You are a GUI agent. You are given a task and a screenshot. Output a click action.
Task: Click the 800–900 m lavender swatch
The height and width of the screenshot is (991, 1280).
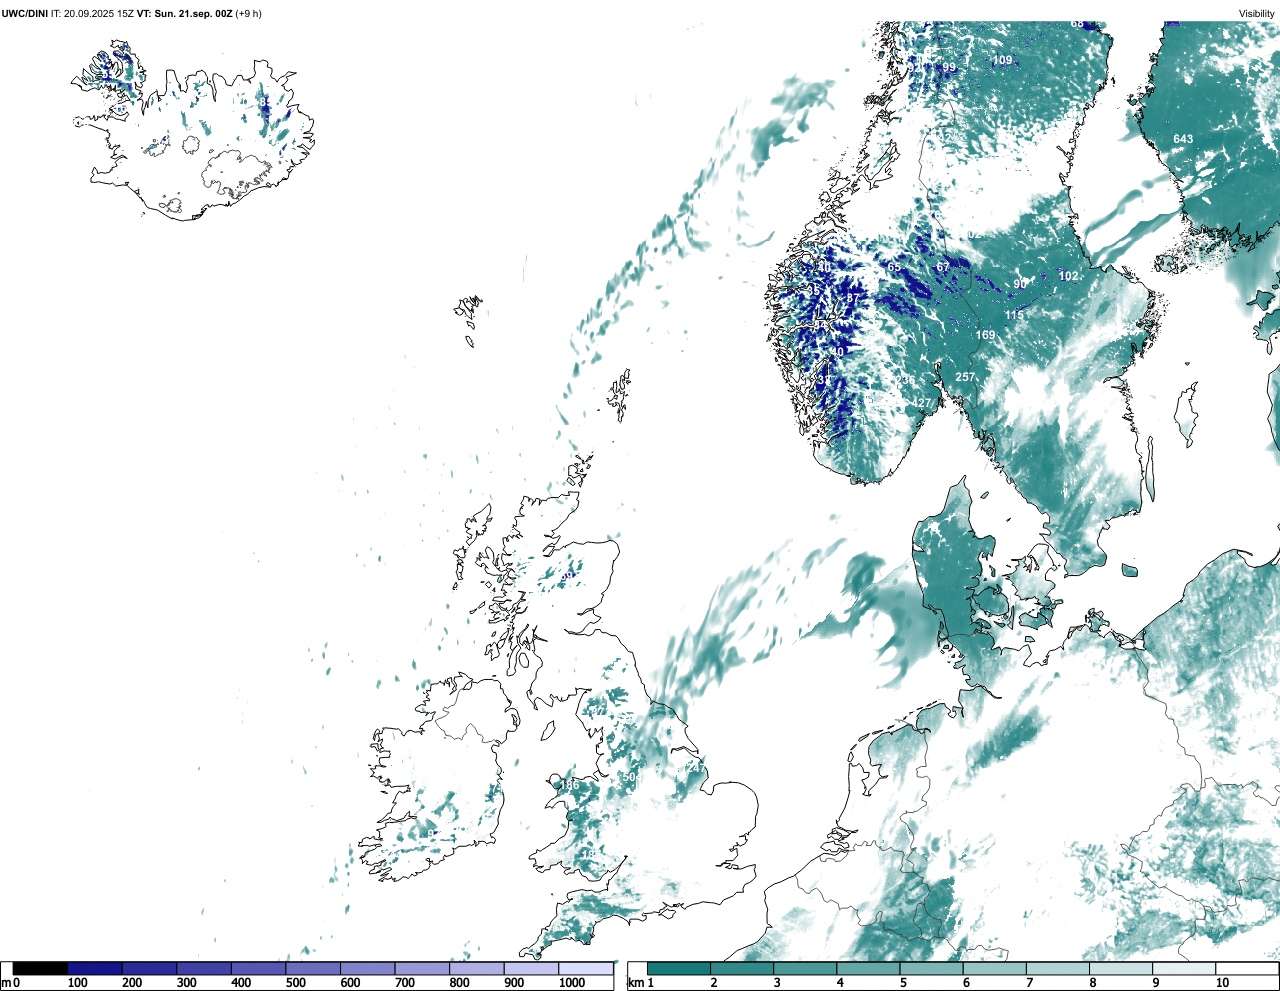click(476, 968)
